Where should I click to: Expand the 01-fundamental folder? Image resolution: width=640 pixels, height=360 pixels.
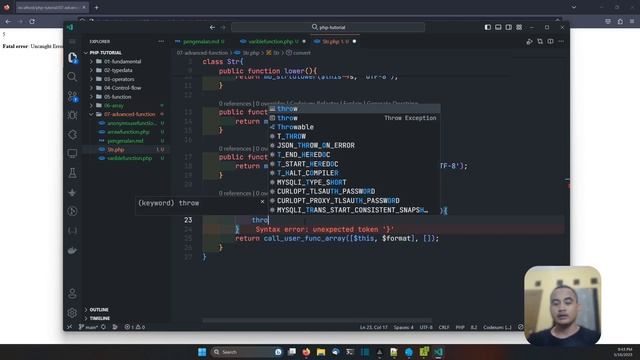(126, 62)
